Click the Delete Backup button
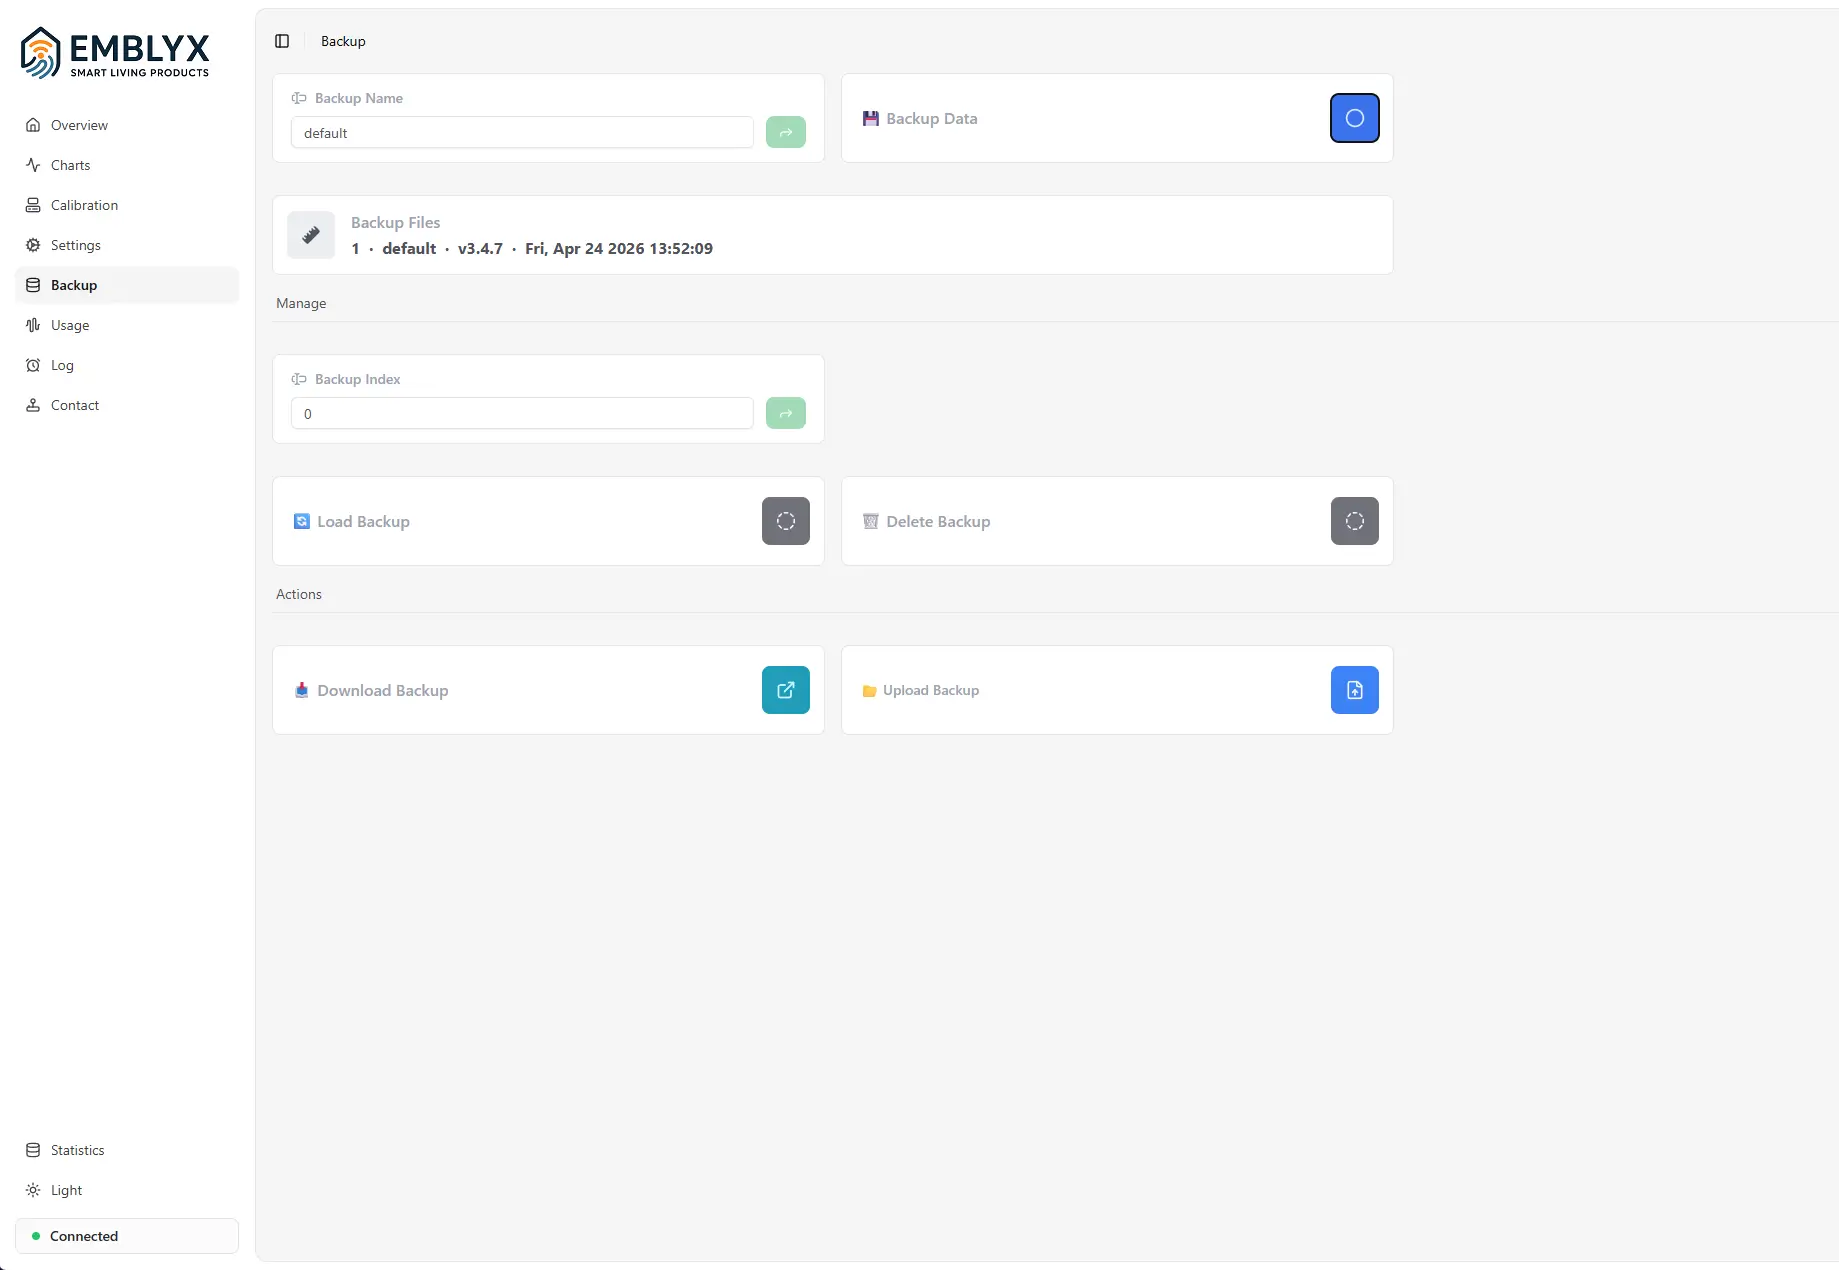1839x1270 pixels. tap(1355, 521)
